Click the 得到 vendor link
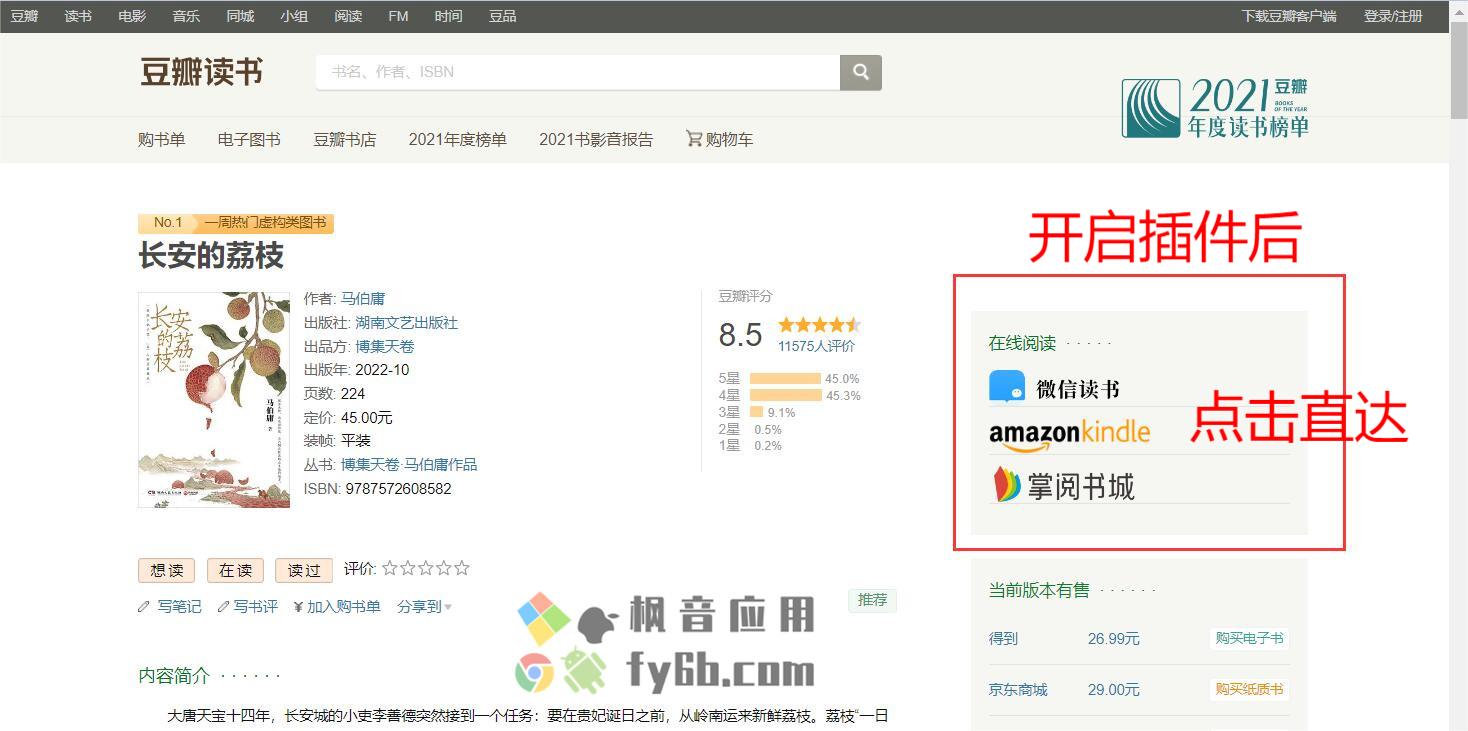 [1003, 638]
